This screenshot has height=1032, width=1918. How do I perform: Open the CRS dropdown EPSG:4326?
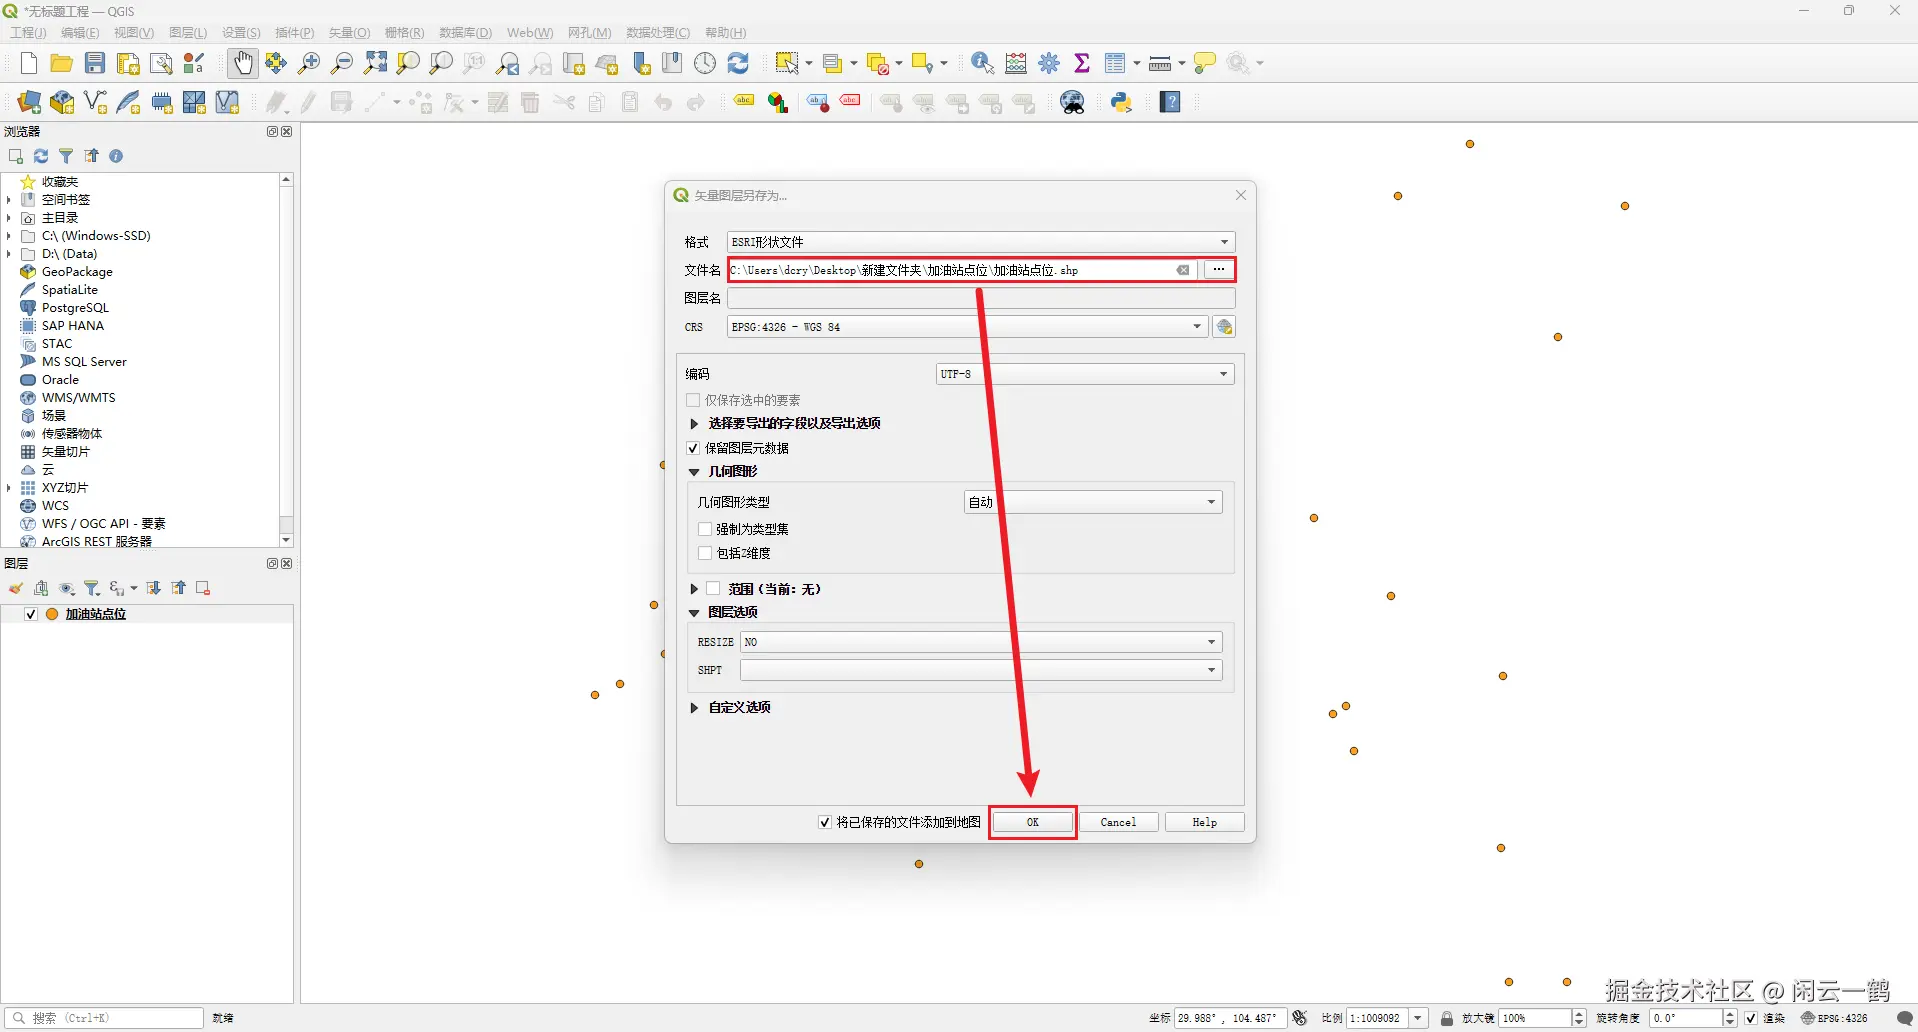point(967,327)
